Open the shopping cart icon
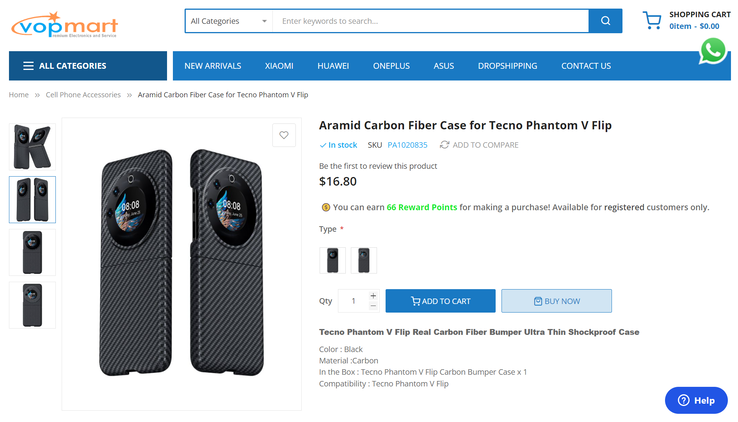Screen dimensions: 738x422 coord(652,21)
